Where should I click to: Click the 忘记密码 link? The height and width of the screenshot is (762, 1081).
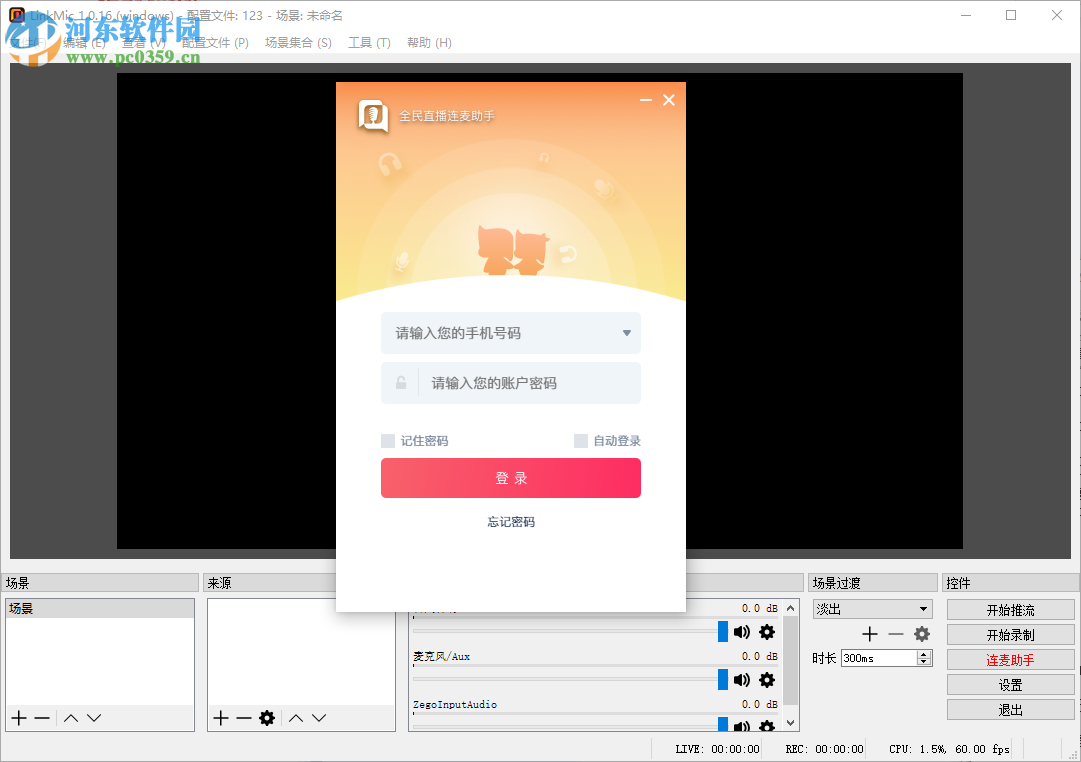[510, 521]
